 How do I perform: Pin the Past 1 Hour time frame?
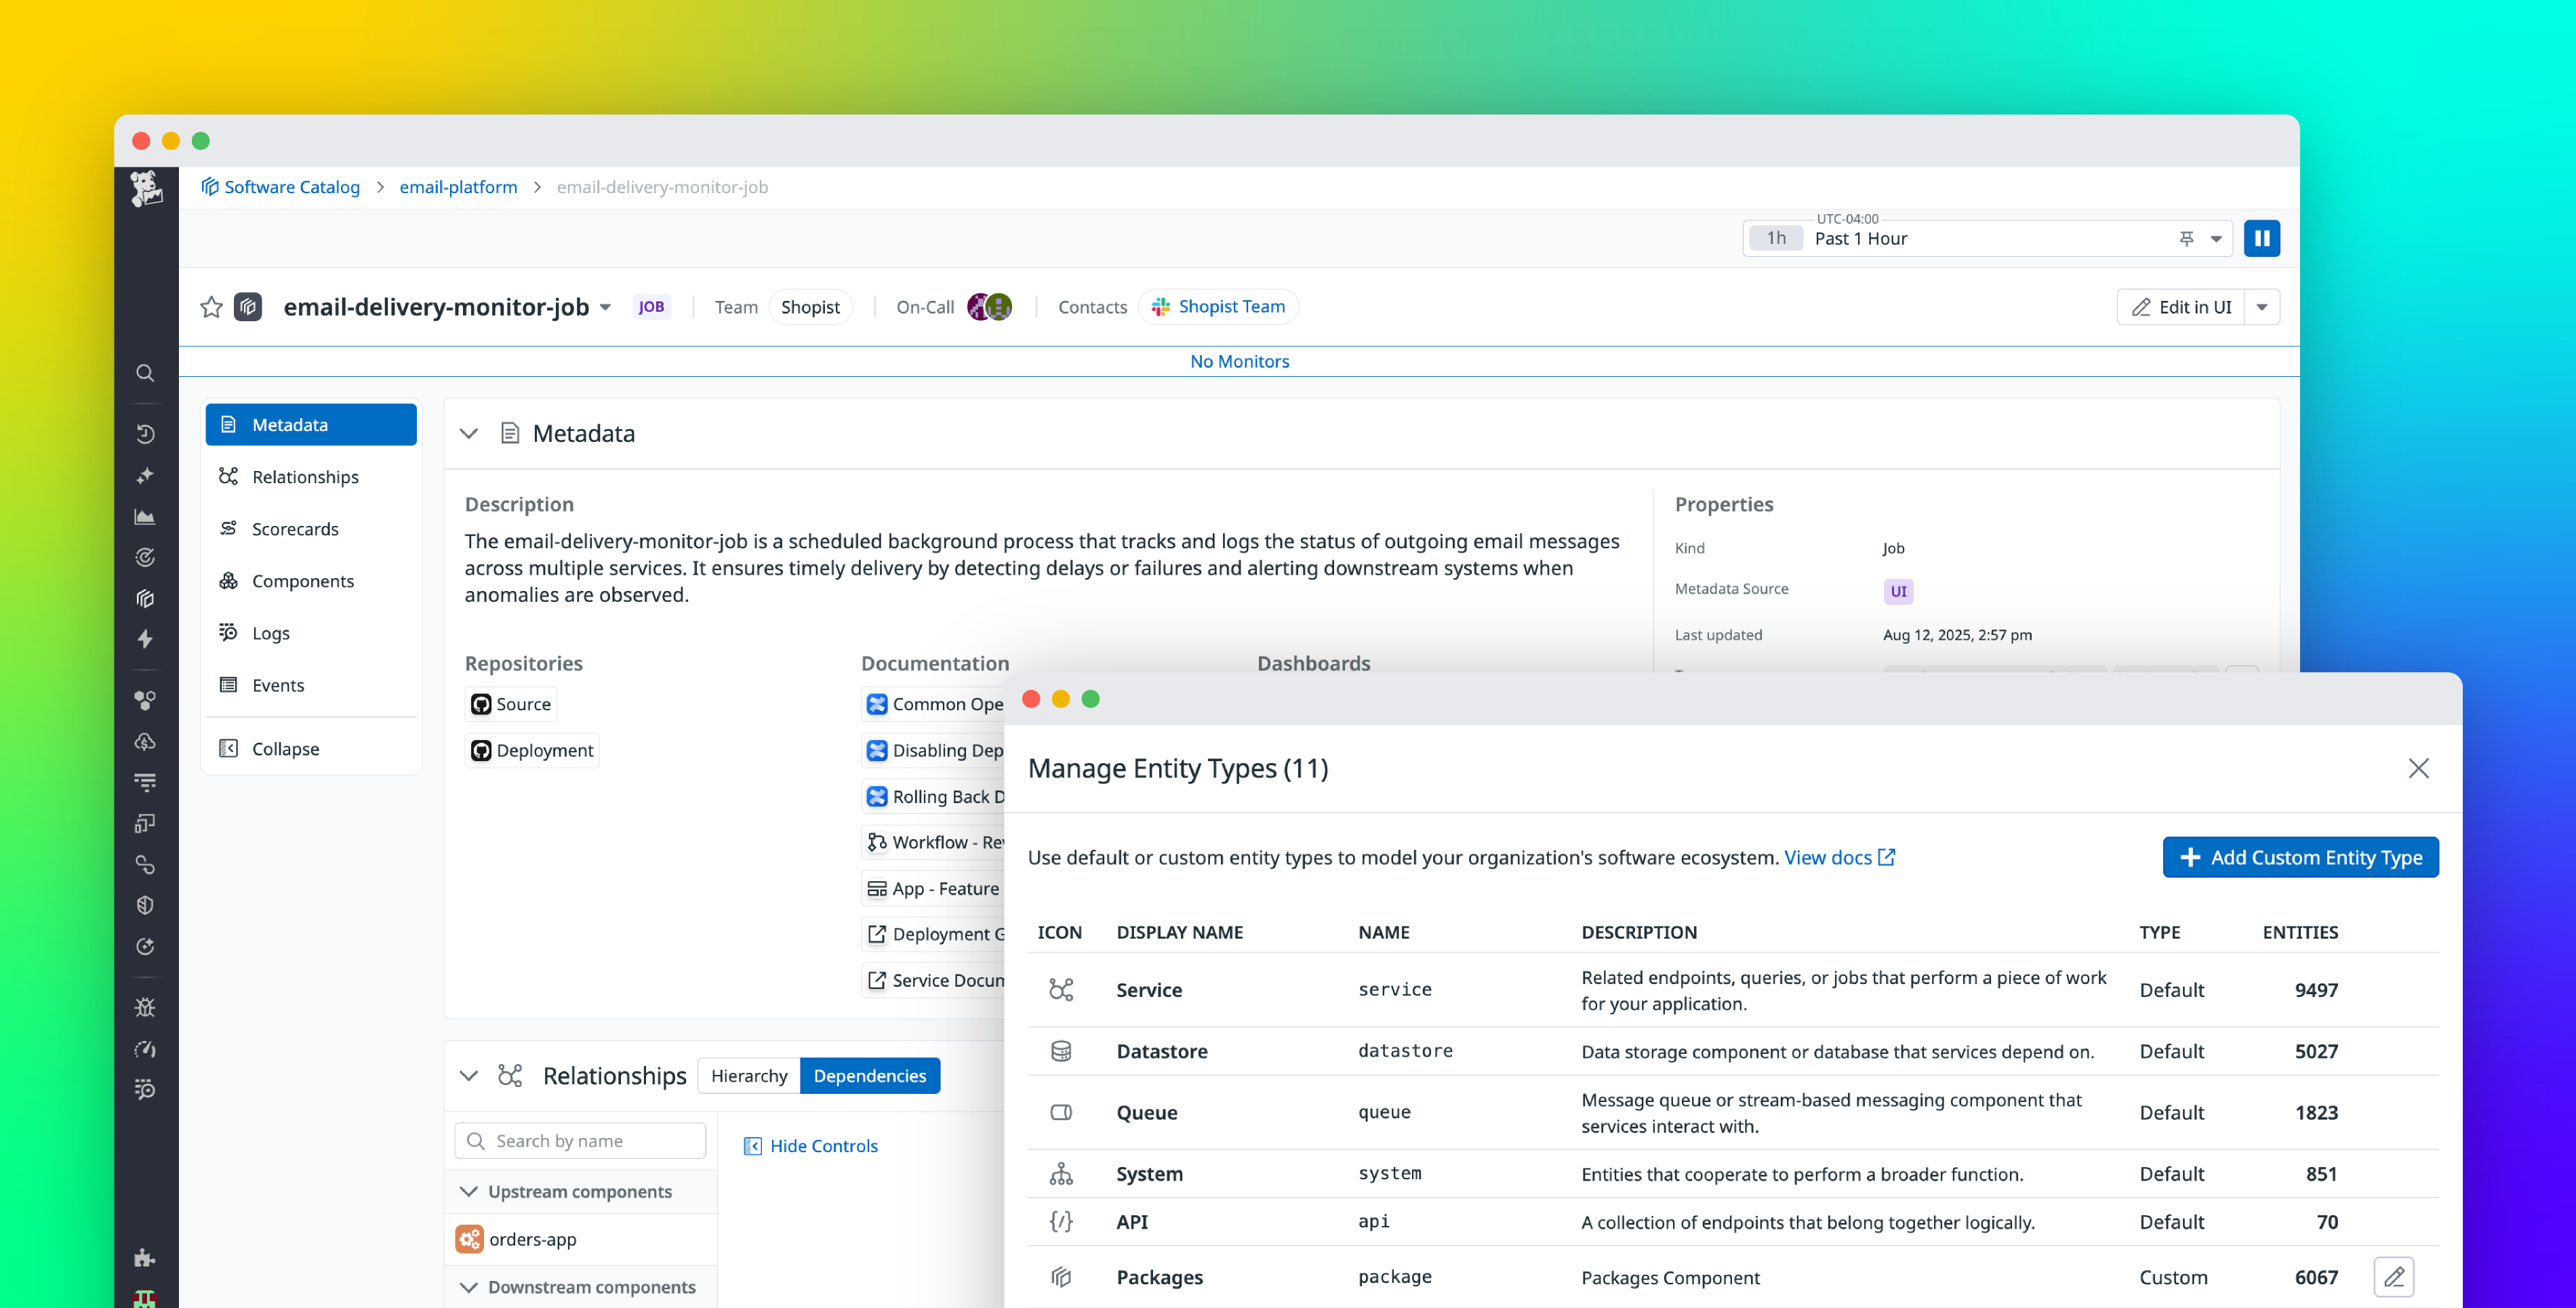[2186, 238]
